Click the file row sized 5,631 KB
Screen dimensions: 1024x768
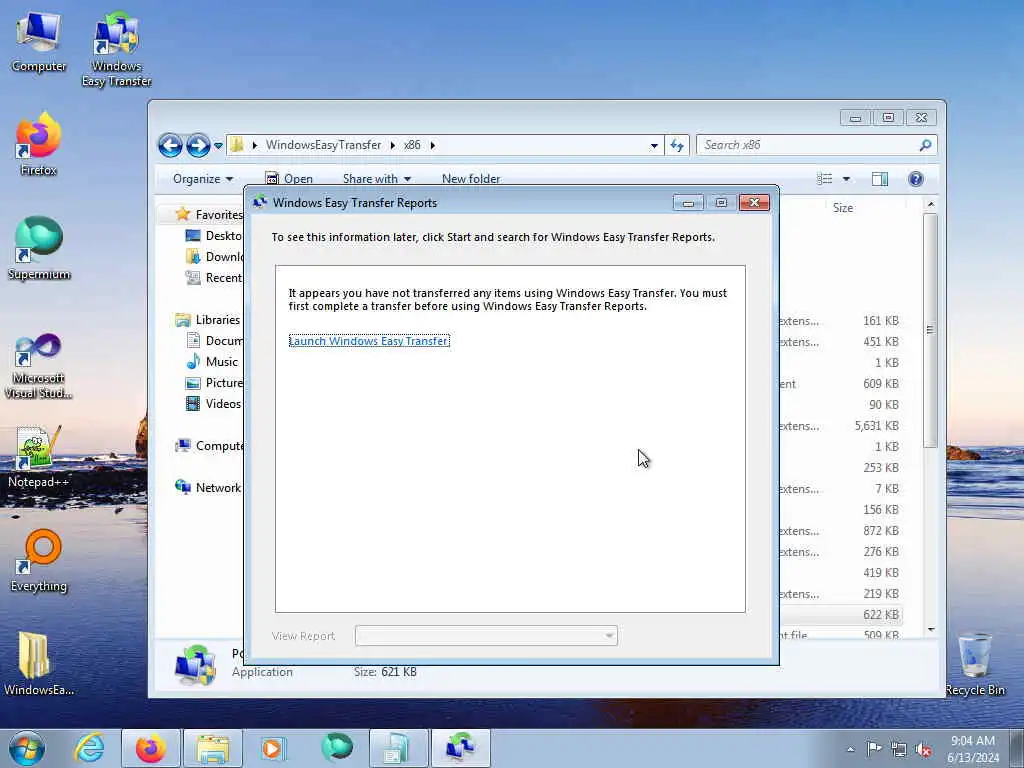841,426
